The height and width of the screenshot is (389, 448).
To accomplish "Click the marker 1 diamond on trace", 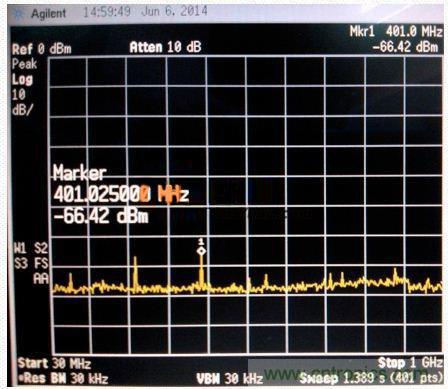I will (x=201, y=251).
